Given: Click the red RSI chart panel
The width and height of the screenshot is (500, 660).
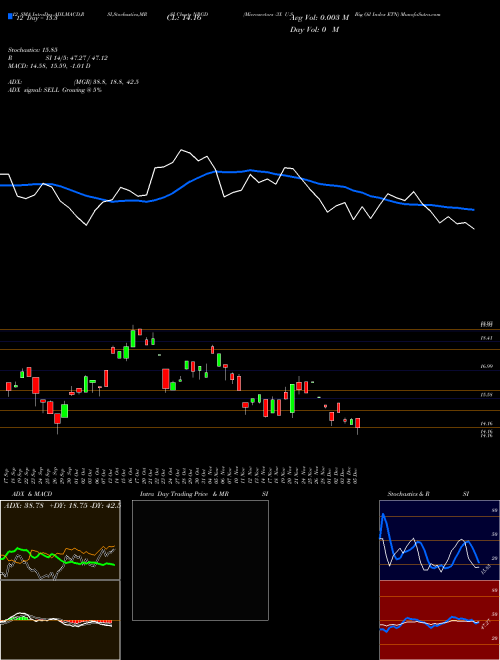Looking at the screenshot, I should (x=439, y=620).
